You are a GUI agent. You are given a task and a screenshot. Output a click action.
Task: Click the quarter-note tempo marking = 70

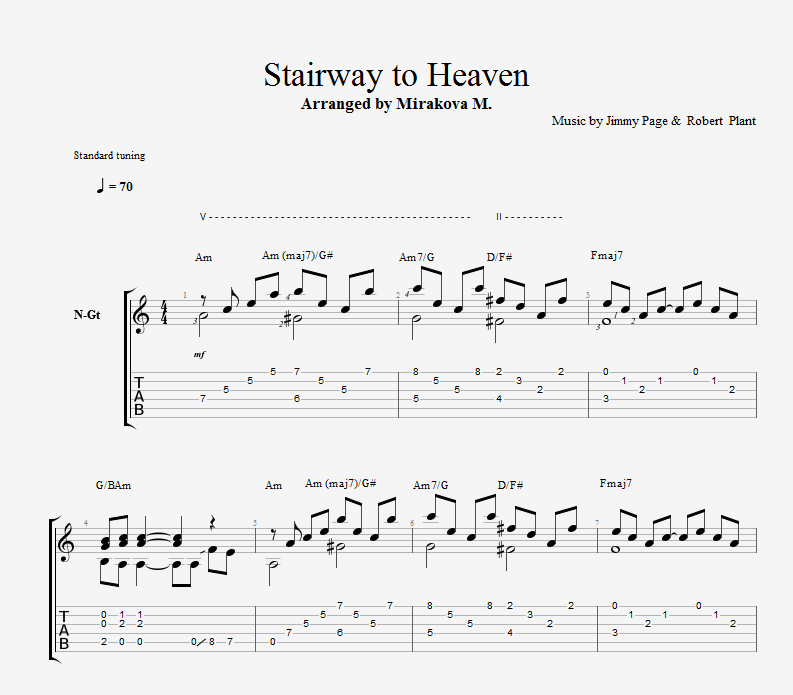point(115,186)
